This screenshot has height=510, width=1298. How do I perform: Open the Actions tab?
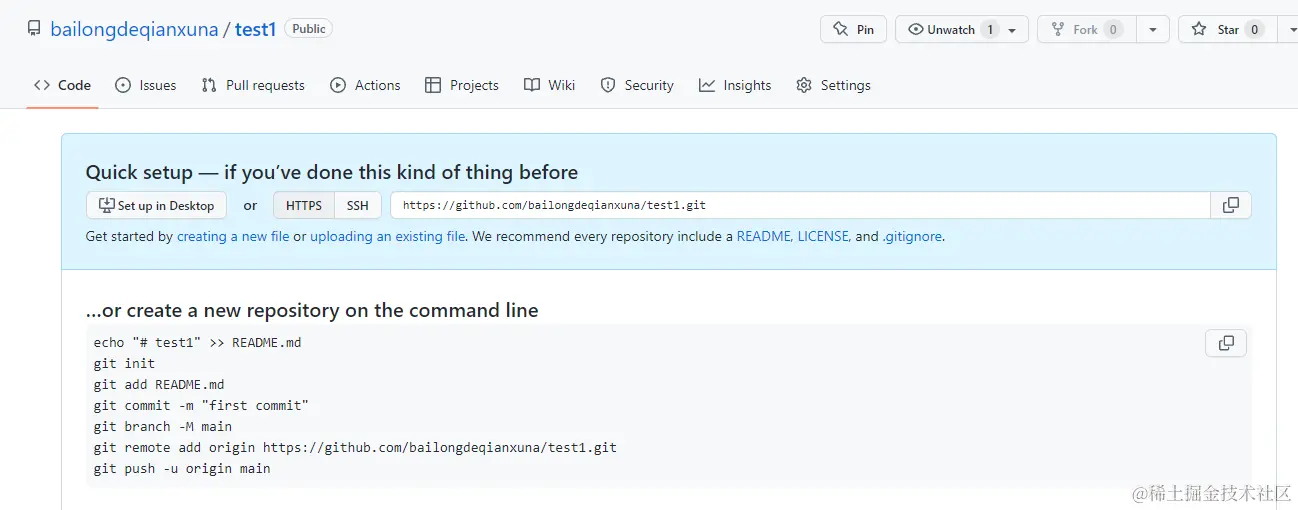[x=365, y=85]
